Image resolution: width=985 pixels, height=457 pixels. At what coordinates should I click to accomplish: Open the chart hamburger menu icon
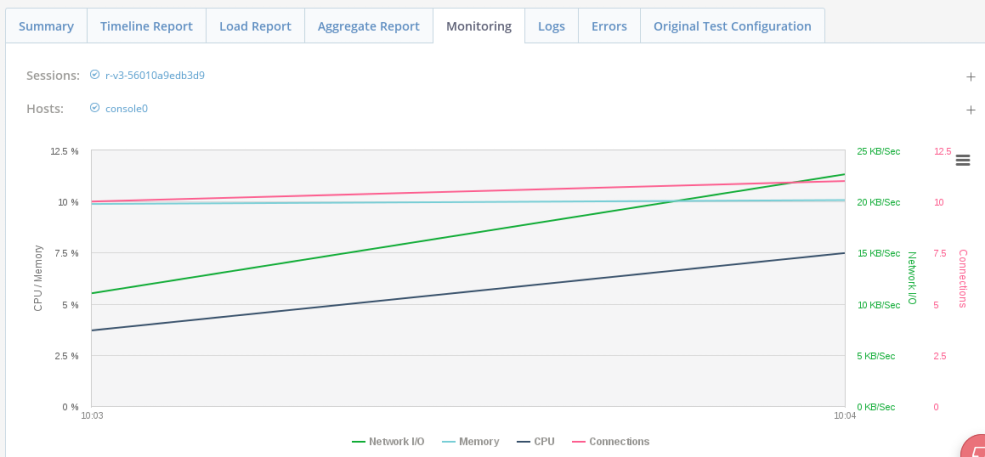(963, 160)
